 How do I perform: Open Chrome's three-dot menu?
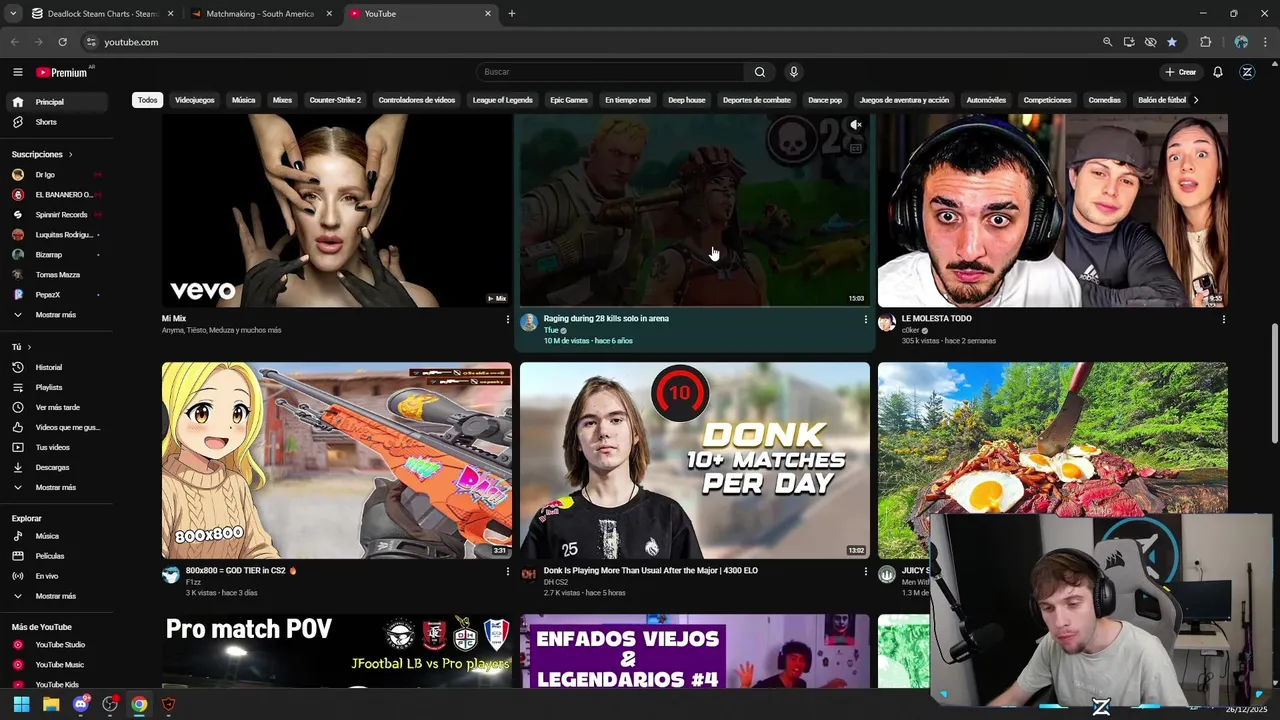pyautogui.click(x=1266, y=42)
